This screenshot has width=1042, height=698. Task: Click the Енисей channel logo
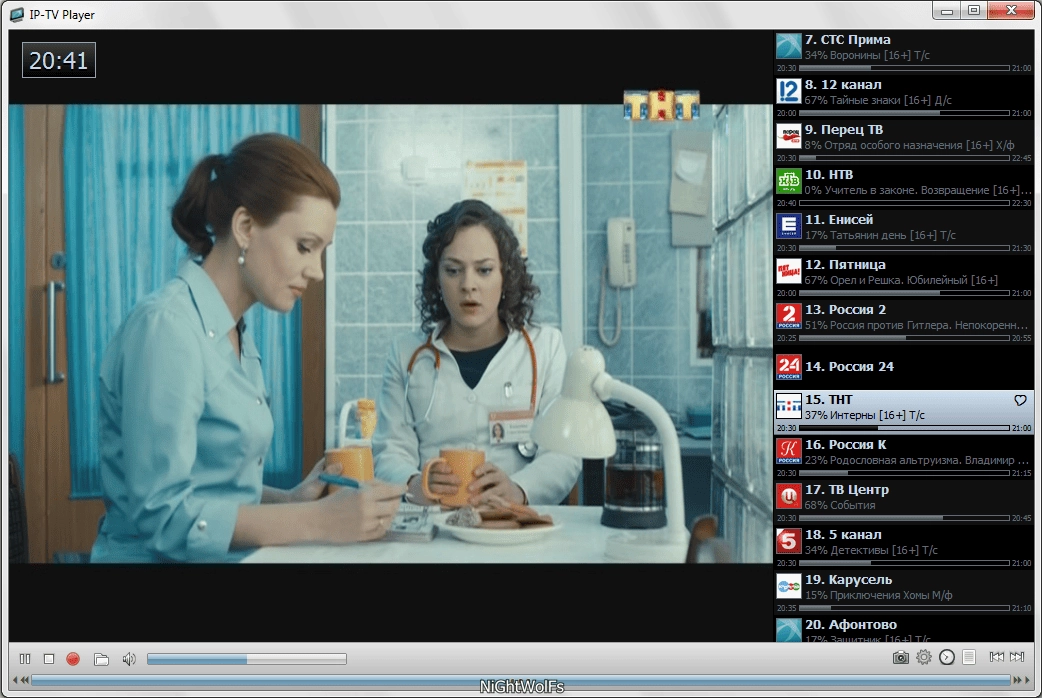pyautogui.click(x=789, y=226)
